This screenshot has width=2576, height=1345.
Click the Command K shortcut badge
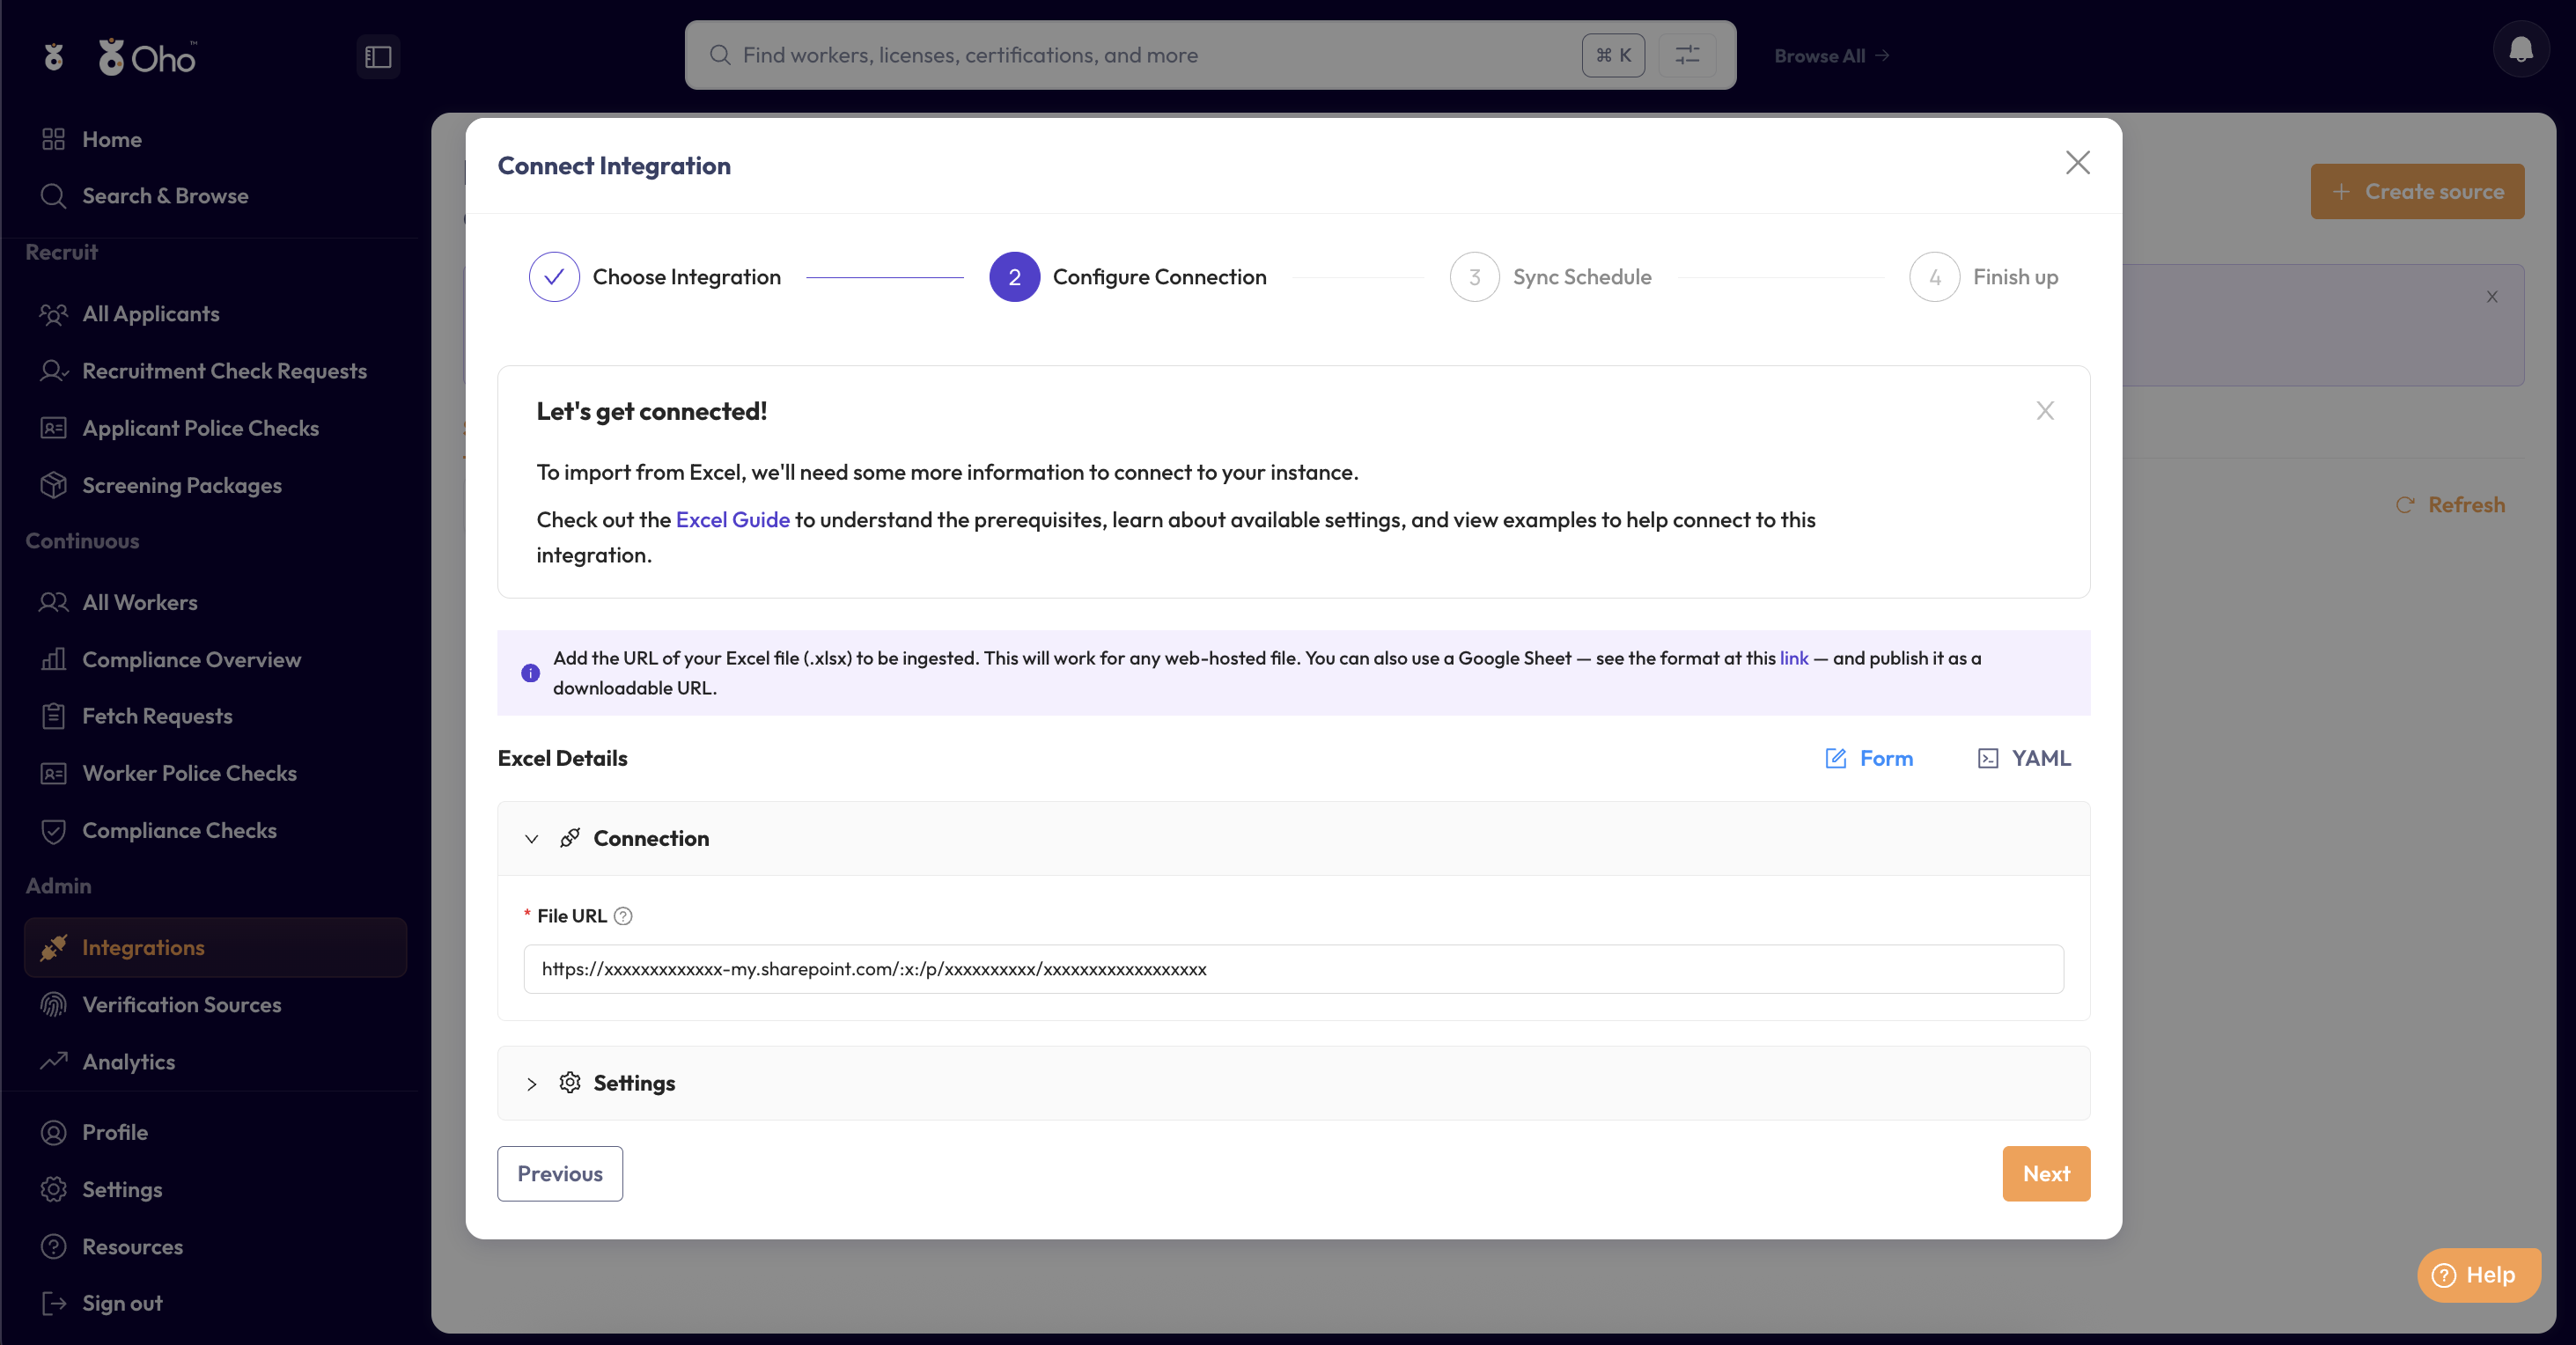tap(1613, 55)
